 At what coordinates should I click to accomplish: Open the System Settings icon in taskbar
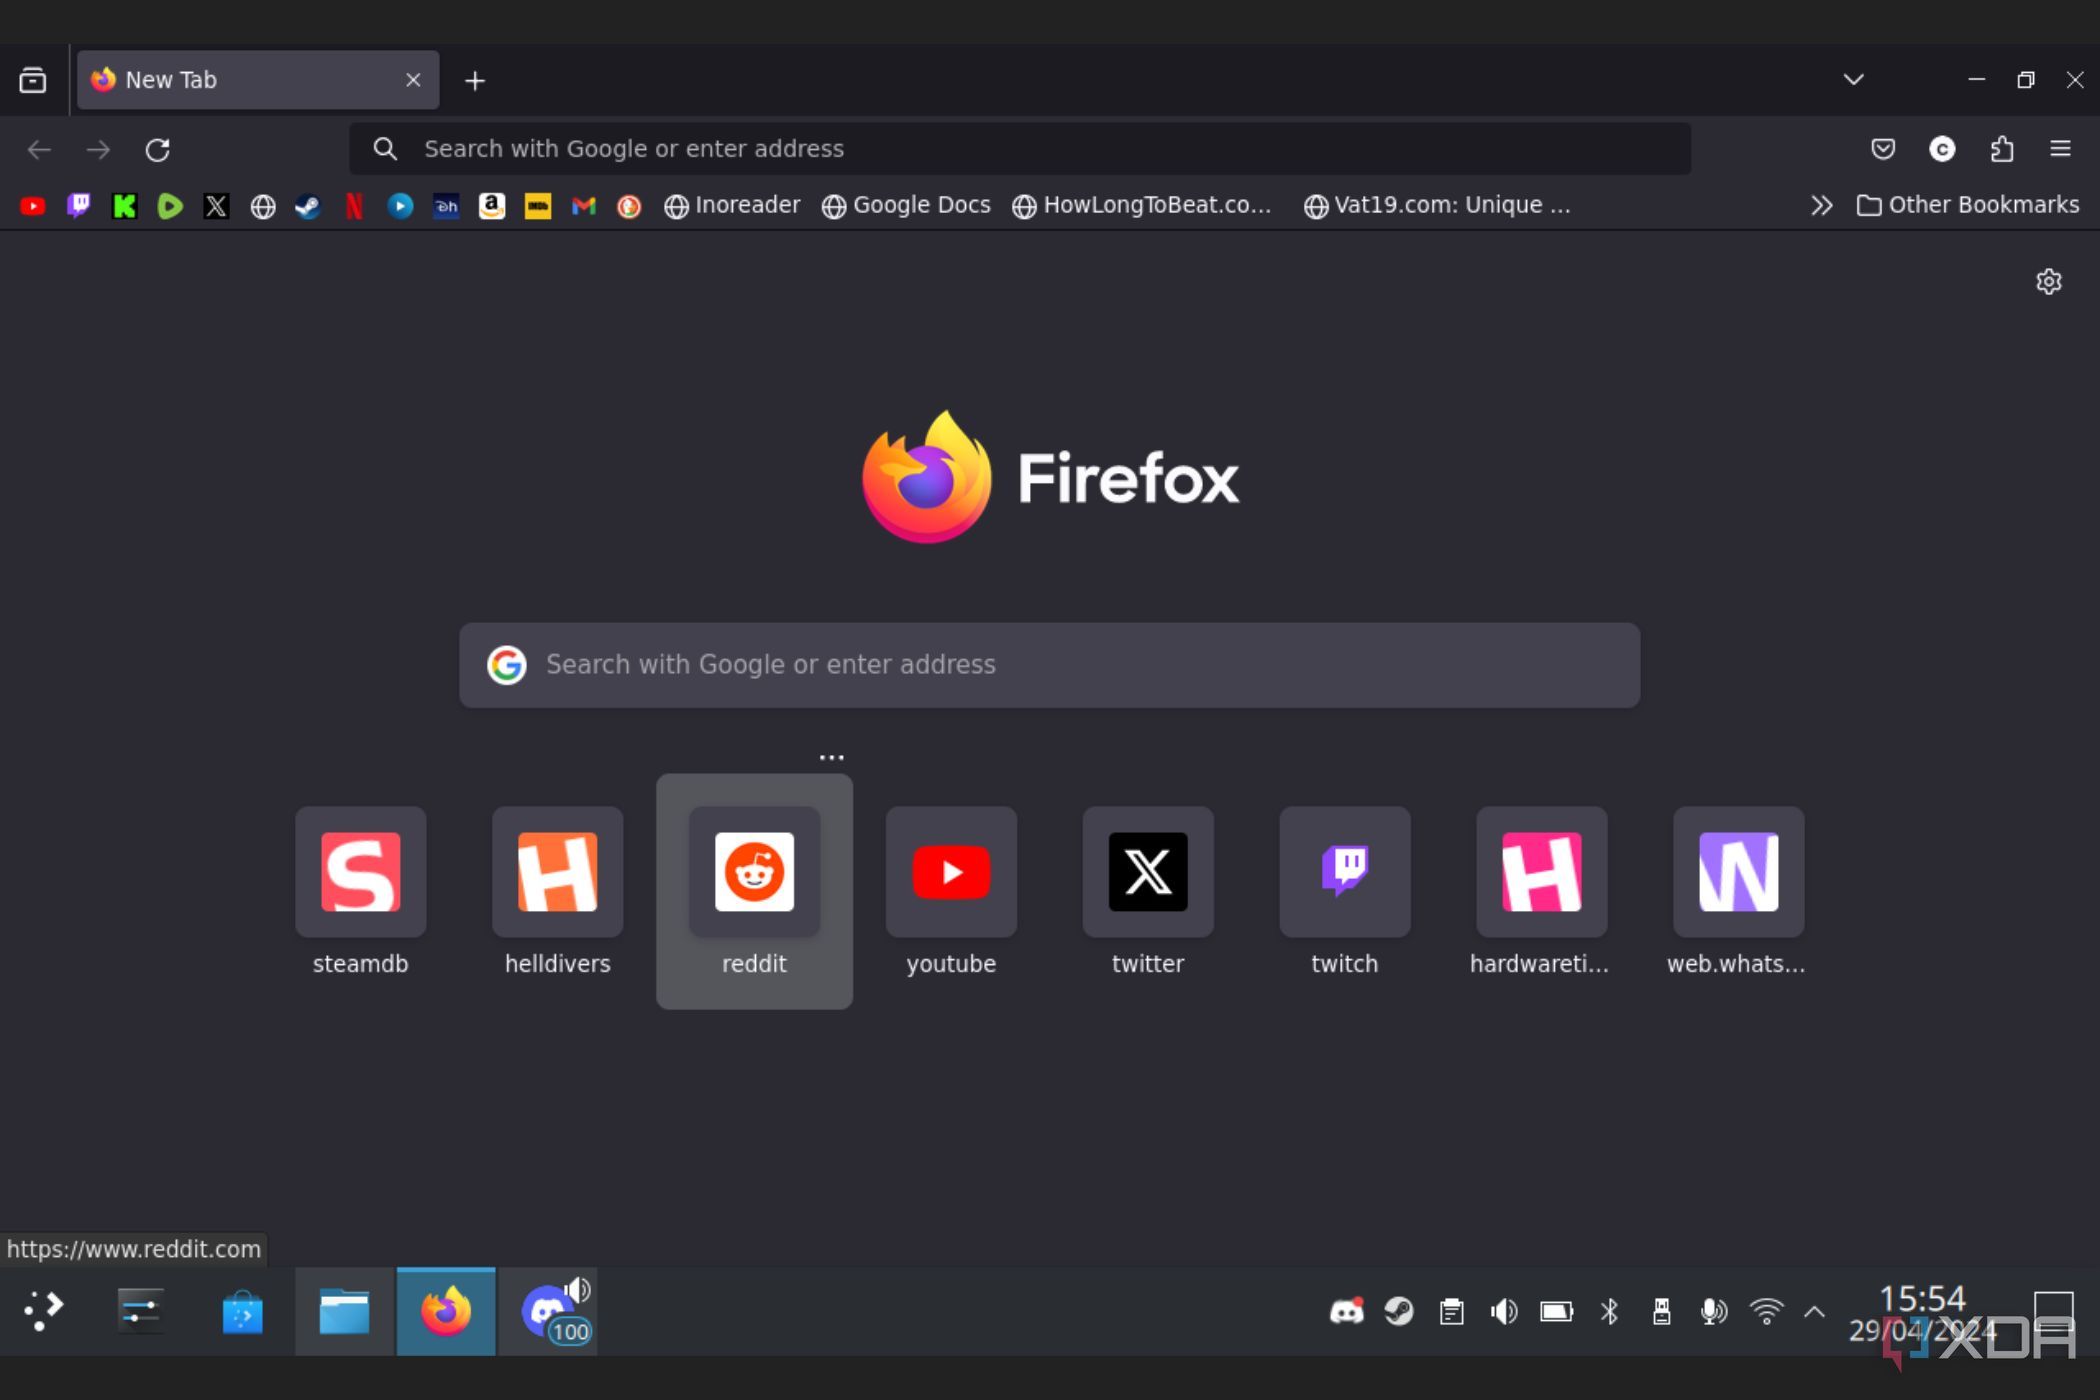click(x=141, y=1311)
